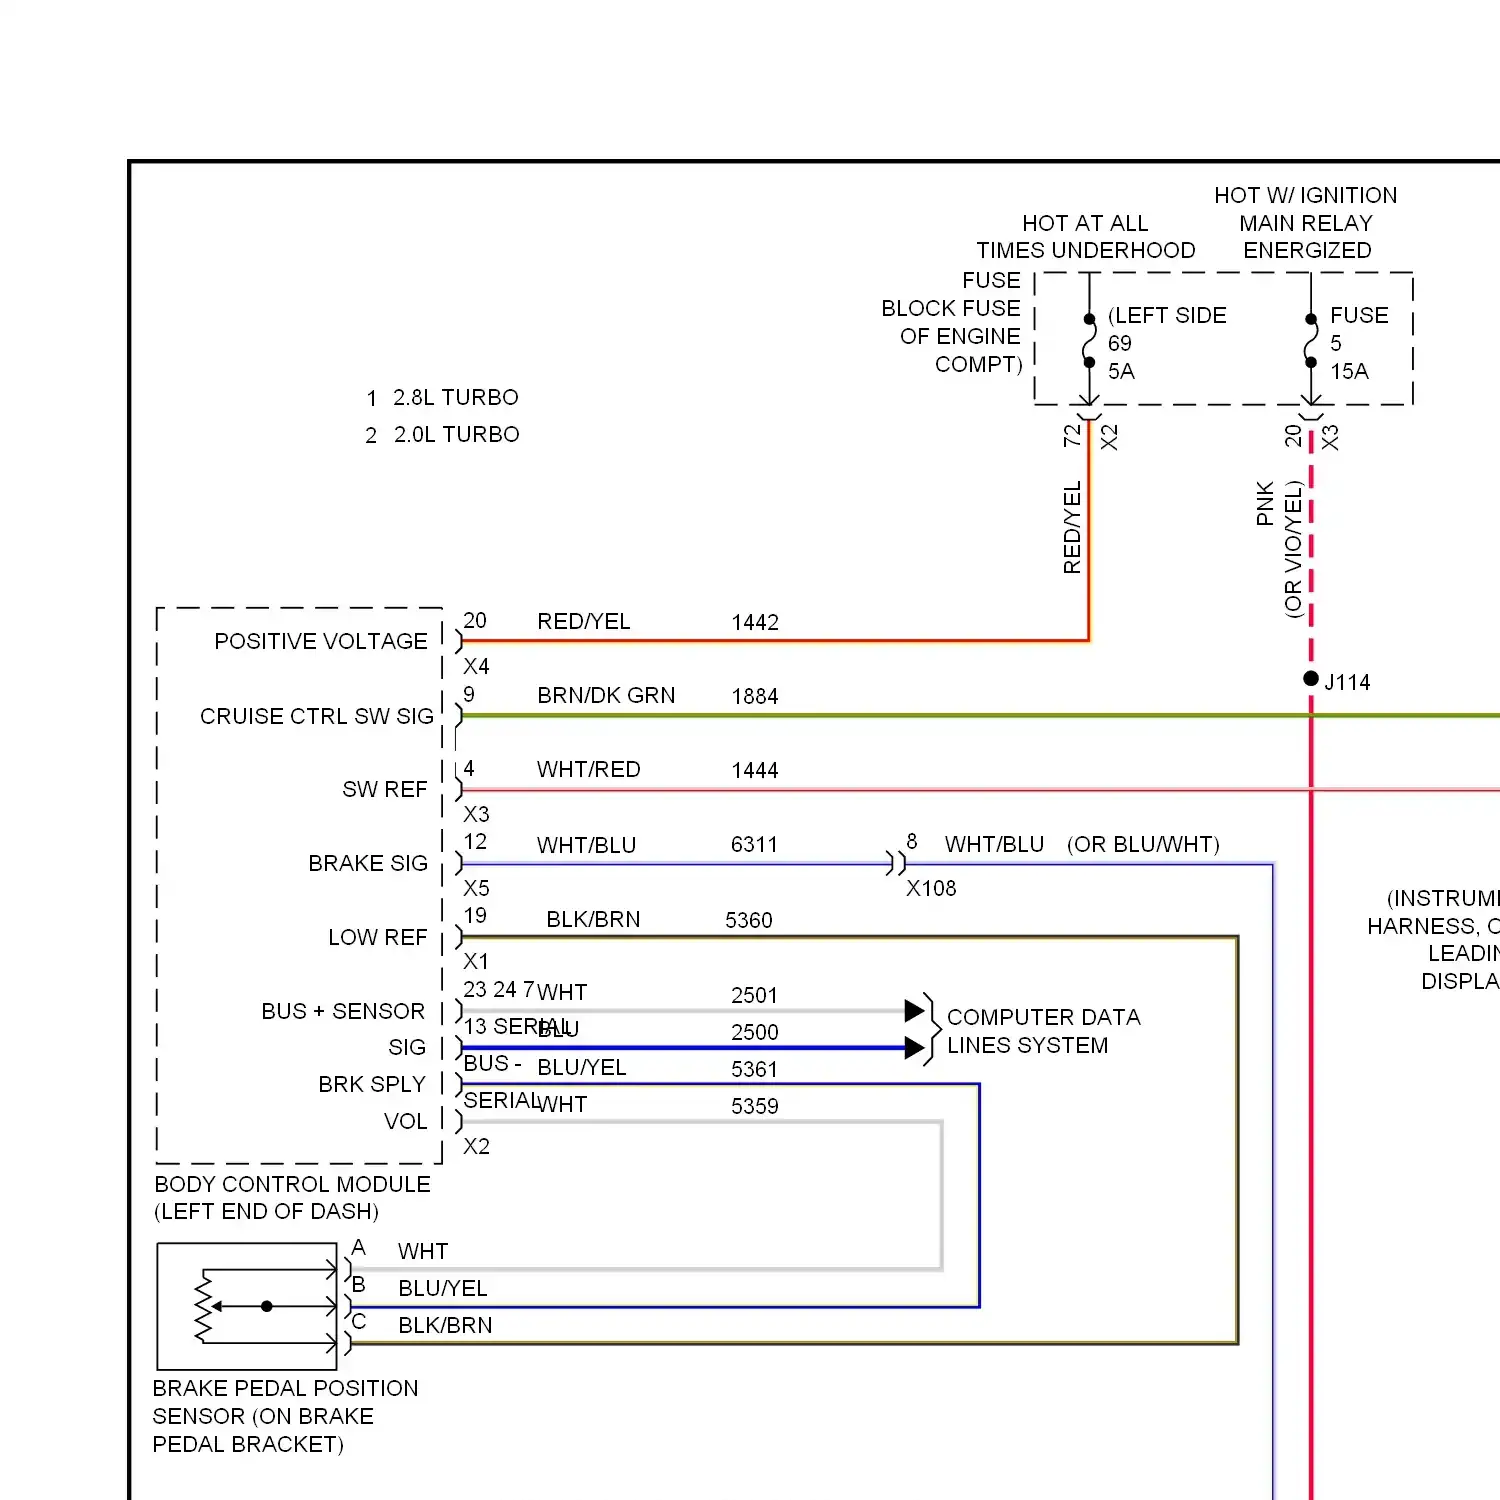Viewport: 1500px width, 1500px height.
Task: Click the 'LOW REF' label
Action: click(x=378, y=937)
